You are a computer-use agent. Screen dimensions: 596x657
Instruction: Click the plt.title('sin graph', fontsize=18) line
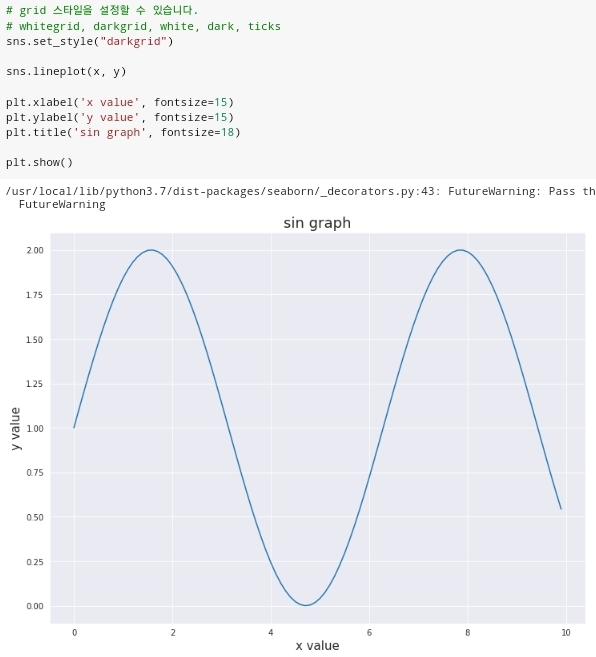pos(123,132)
